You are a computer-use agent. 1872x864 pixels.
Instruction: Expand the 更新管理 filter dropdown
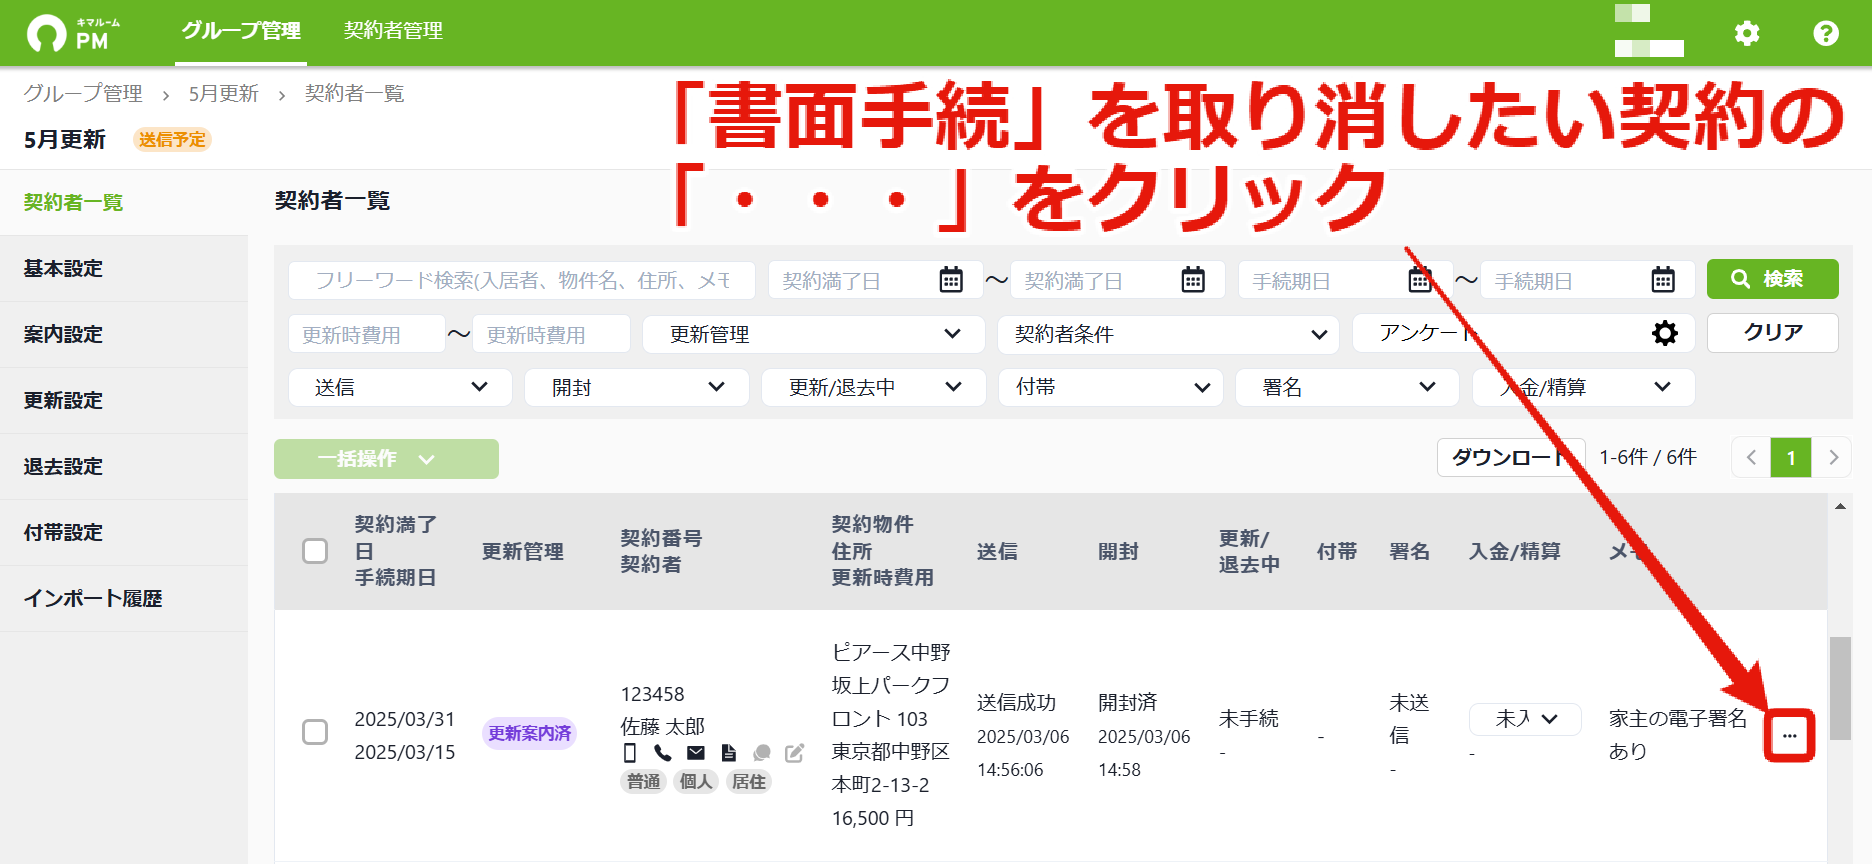coord(813,334)
